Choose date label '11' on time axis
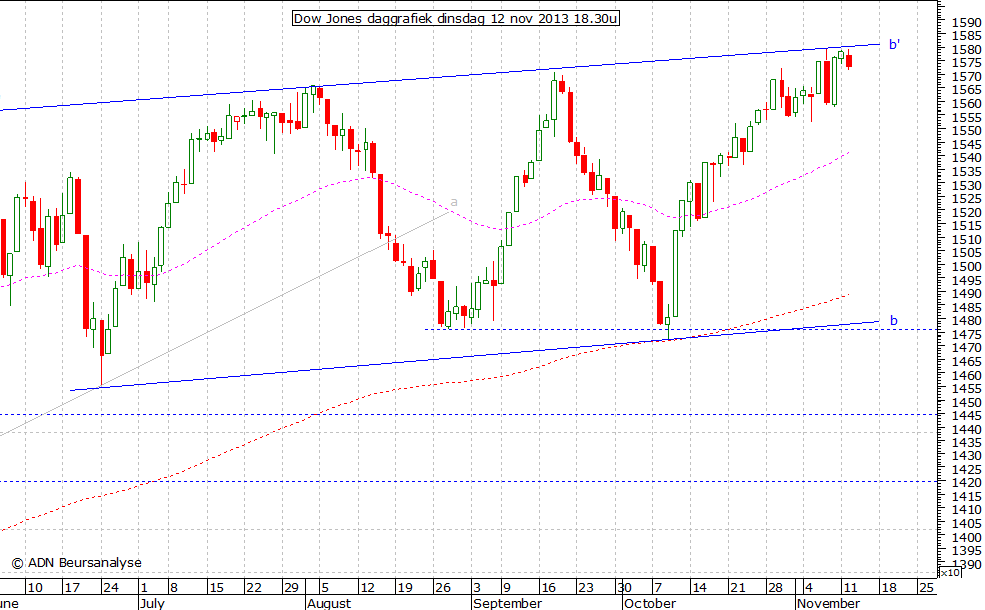Viewport: 985px width, 610px height. click(850, 587)
